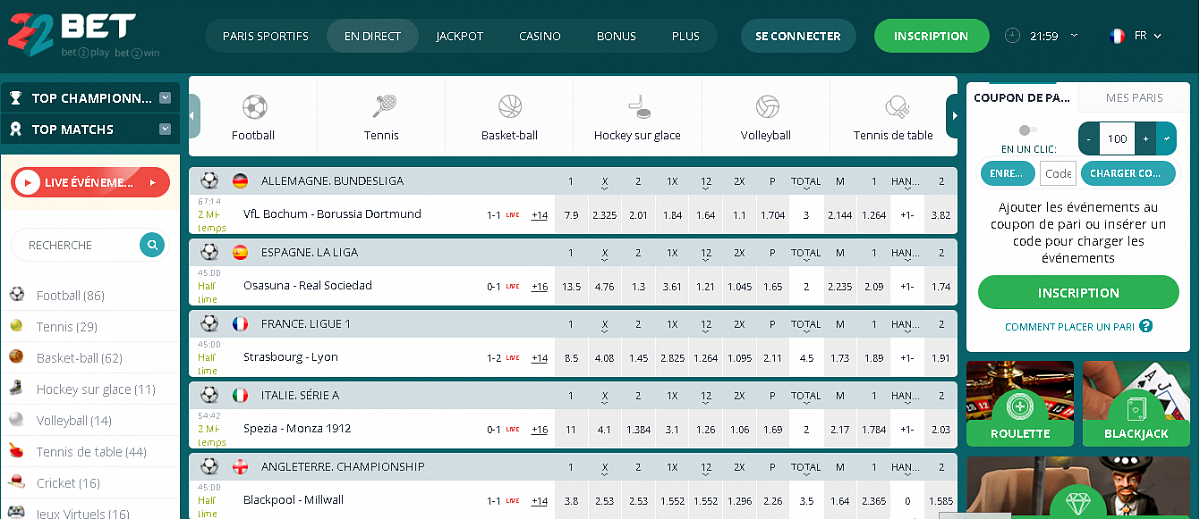Click the Spain flag on La Liga header
The width and height of the screenshot is (1200, 519).
240,252
